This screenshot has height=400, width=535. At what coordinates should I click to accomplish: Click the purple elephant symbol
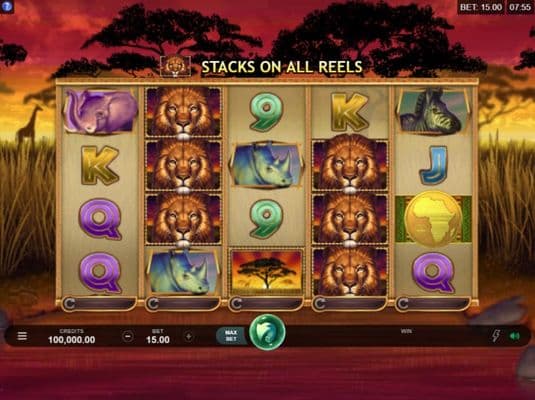click(100, 111)
